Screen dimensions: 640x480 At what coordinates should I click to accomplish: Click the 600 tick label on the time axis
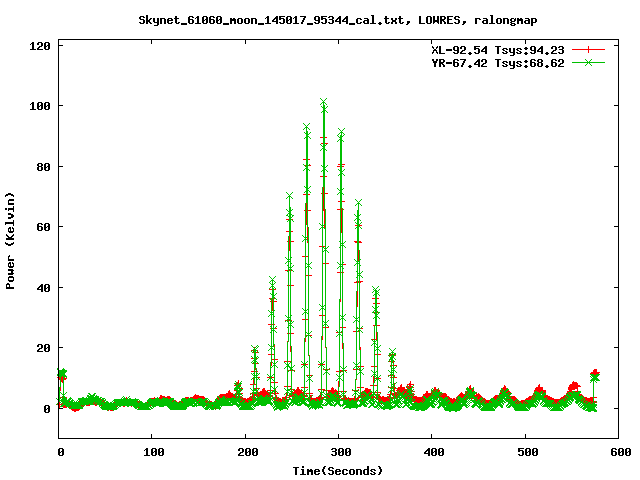click(x=617, y=453)
